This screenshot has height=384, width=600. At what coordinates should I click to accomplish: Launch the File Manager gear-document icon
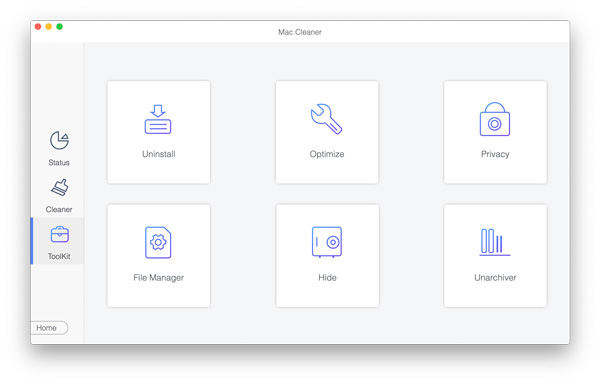[158, 242]
